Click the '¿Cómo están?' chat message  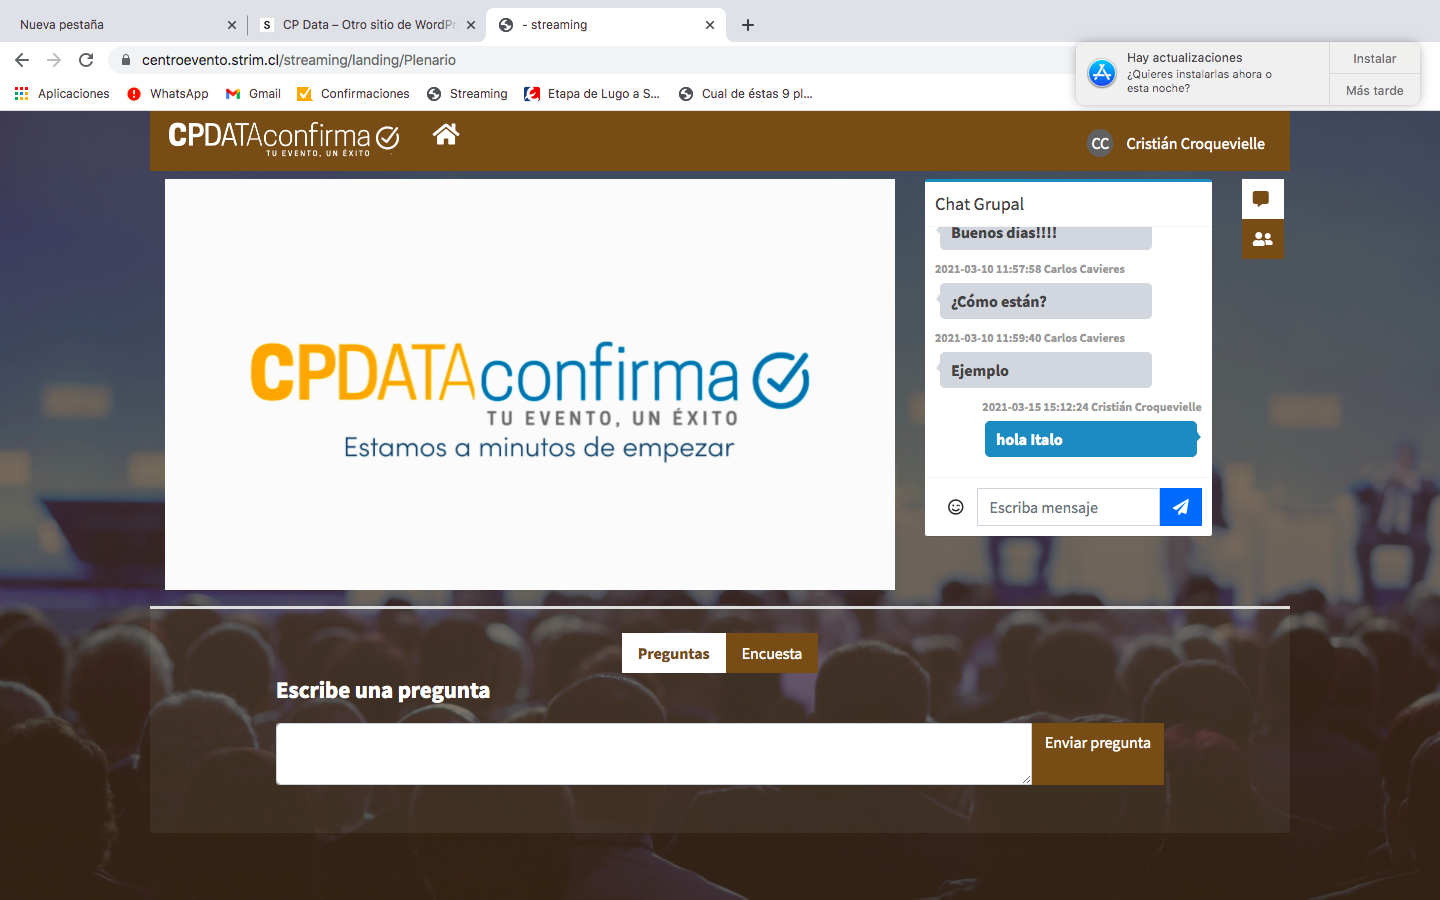(x=1046, y=301)
